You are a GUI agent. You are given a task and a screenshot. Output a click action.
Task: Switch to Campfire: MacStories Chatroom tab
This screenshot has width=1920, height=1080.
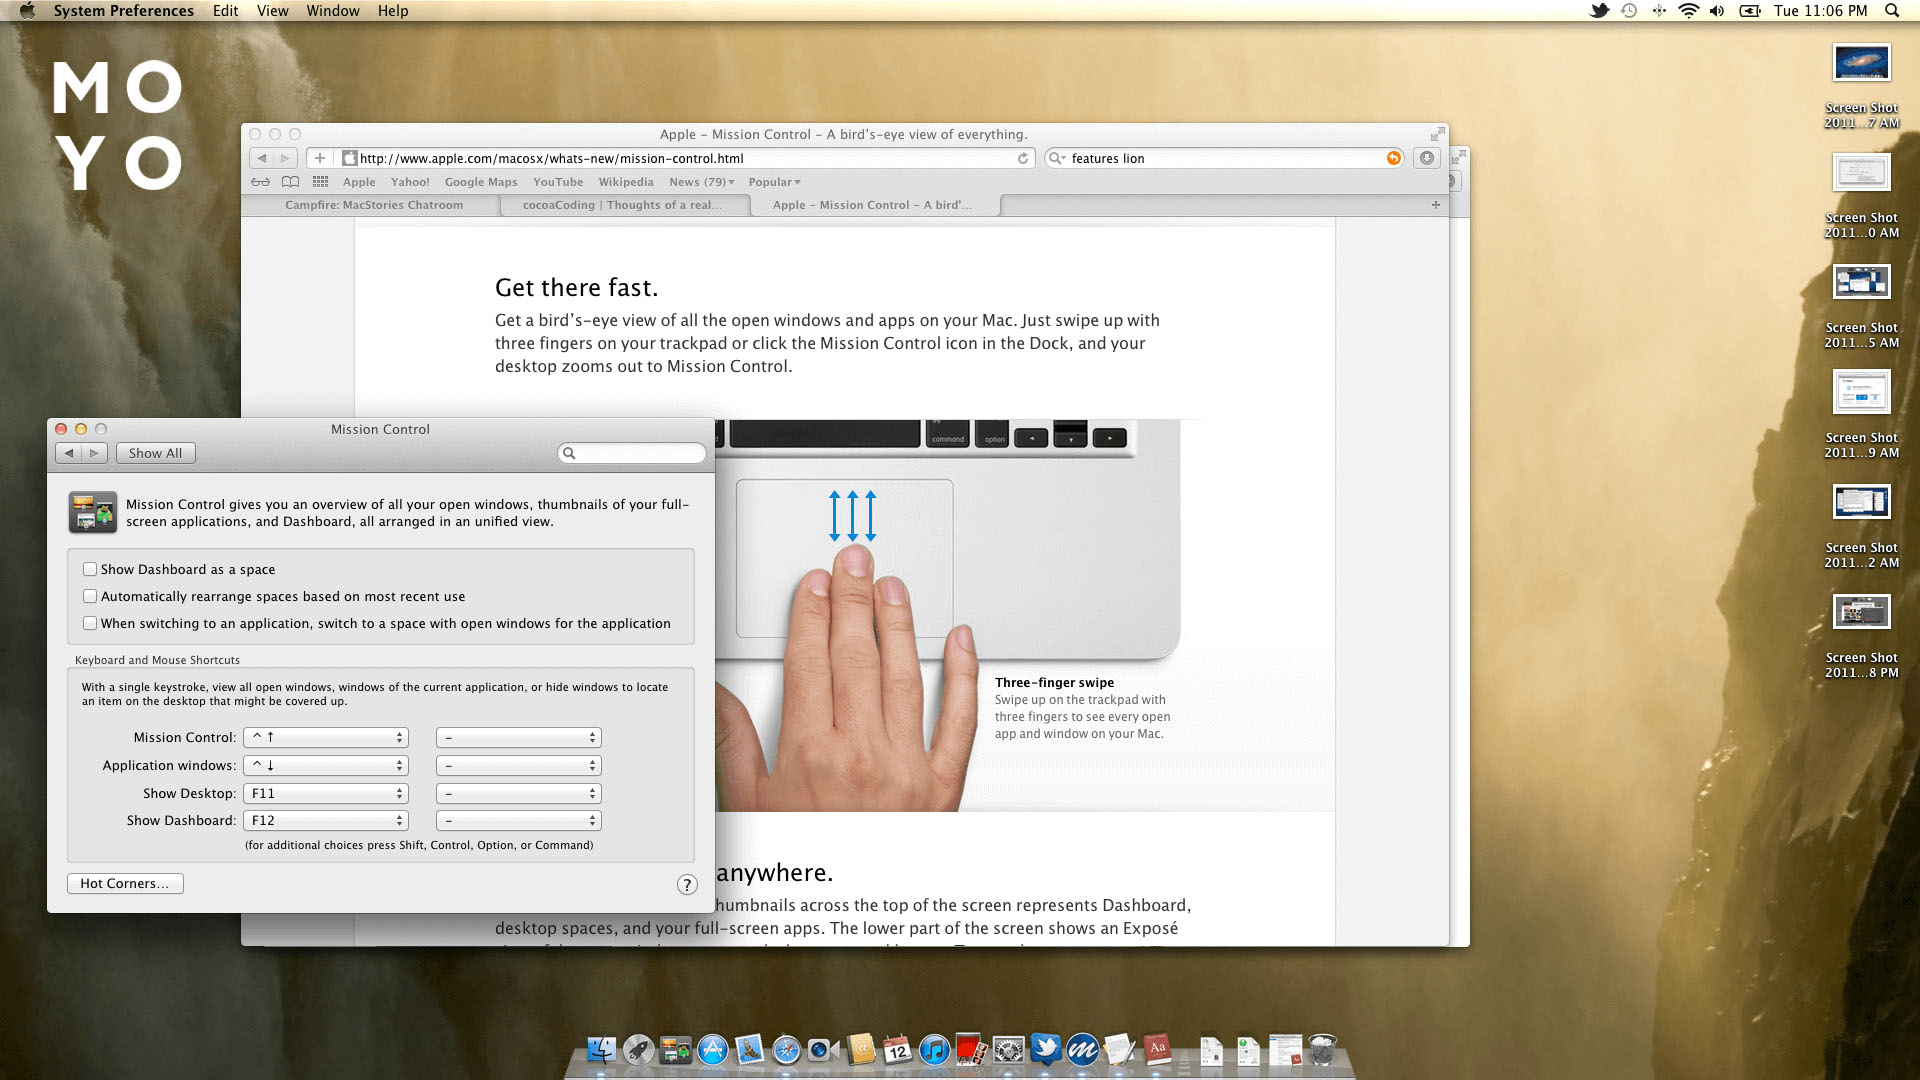[x=373, y=205]
